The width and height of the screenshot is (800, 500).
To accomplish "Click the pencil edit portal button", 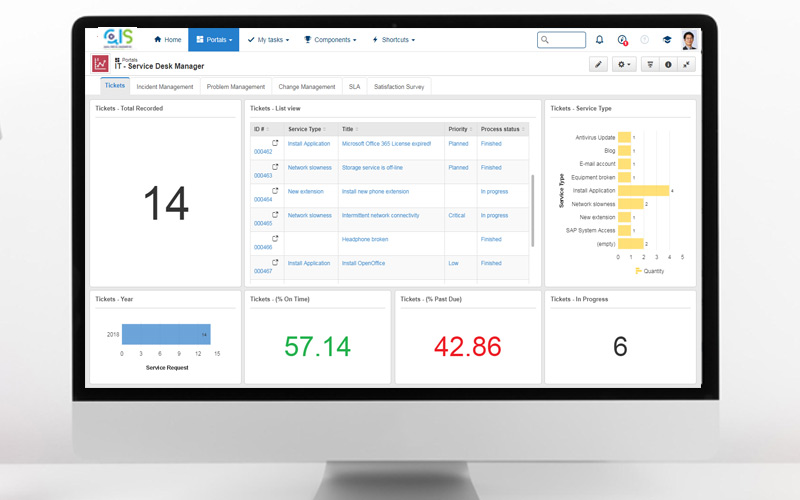I will 599,64.
